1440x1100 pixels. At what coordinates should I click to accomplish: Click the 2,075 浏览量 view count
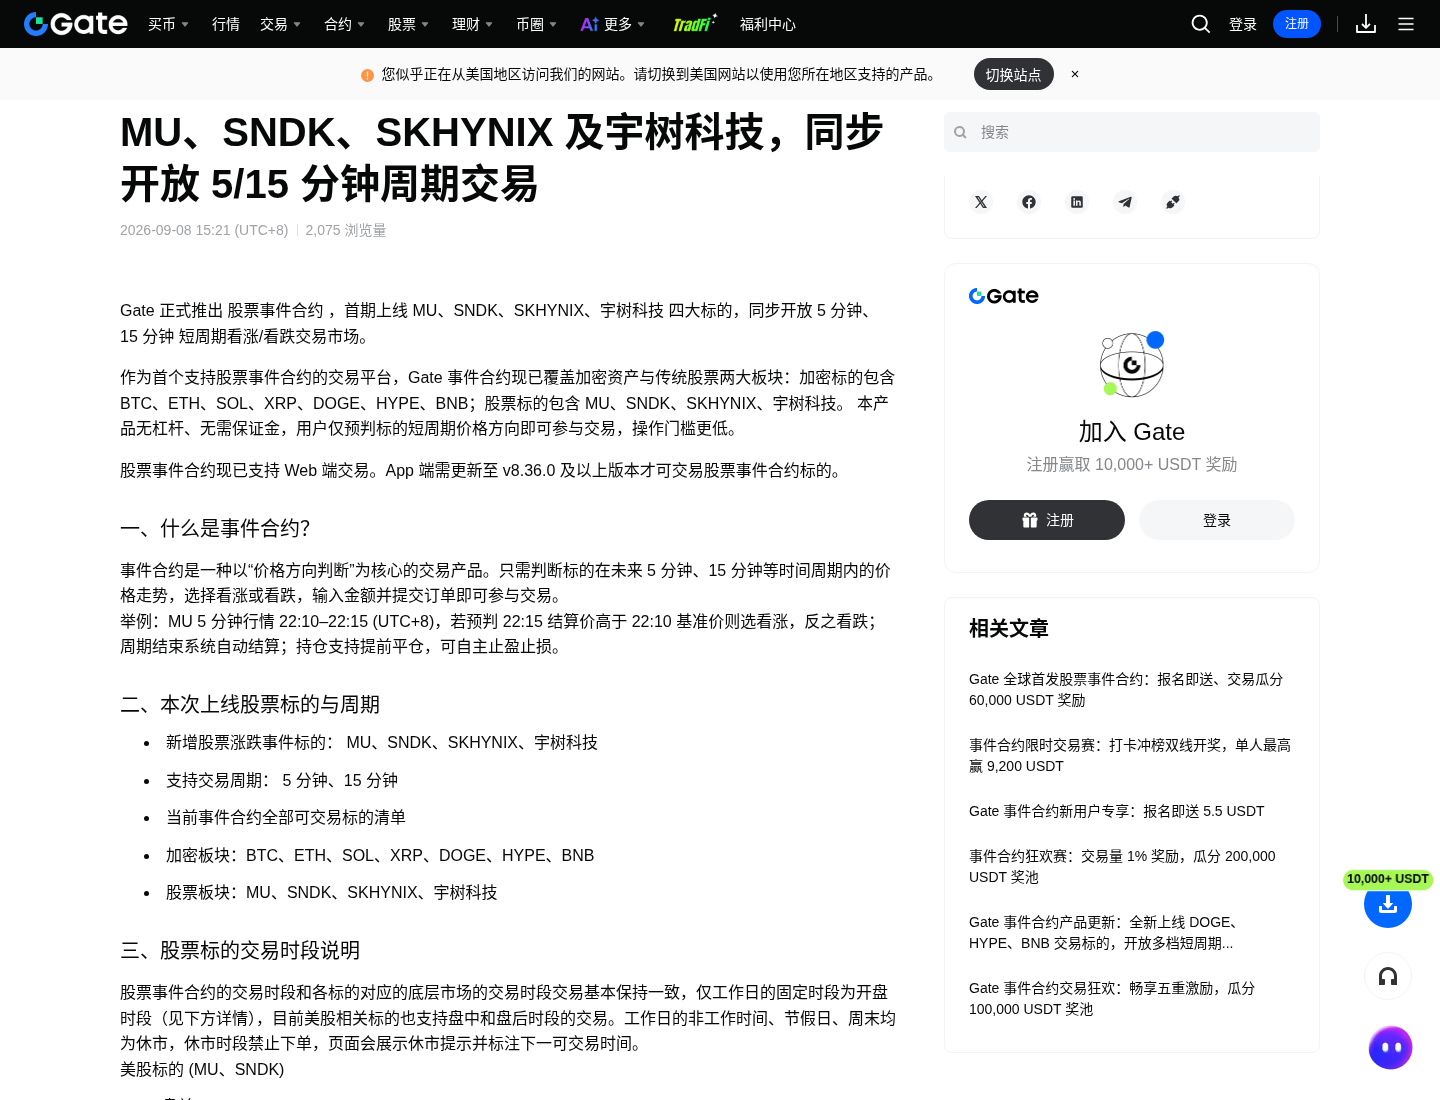click(x=346, y=230)
